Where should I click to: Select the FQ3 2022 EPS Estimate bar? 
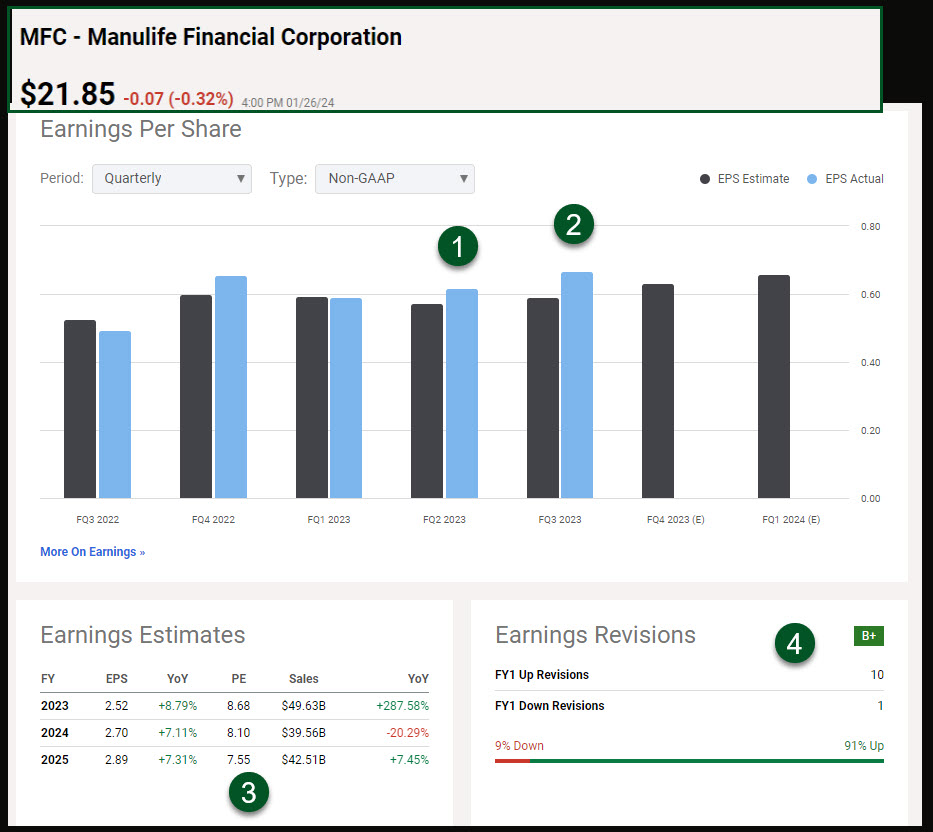(80, 409)
